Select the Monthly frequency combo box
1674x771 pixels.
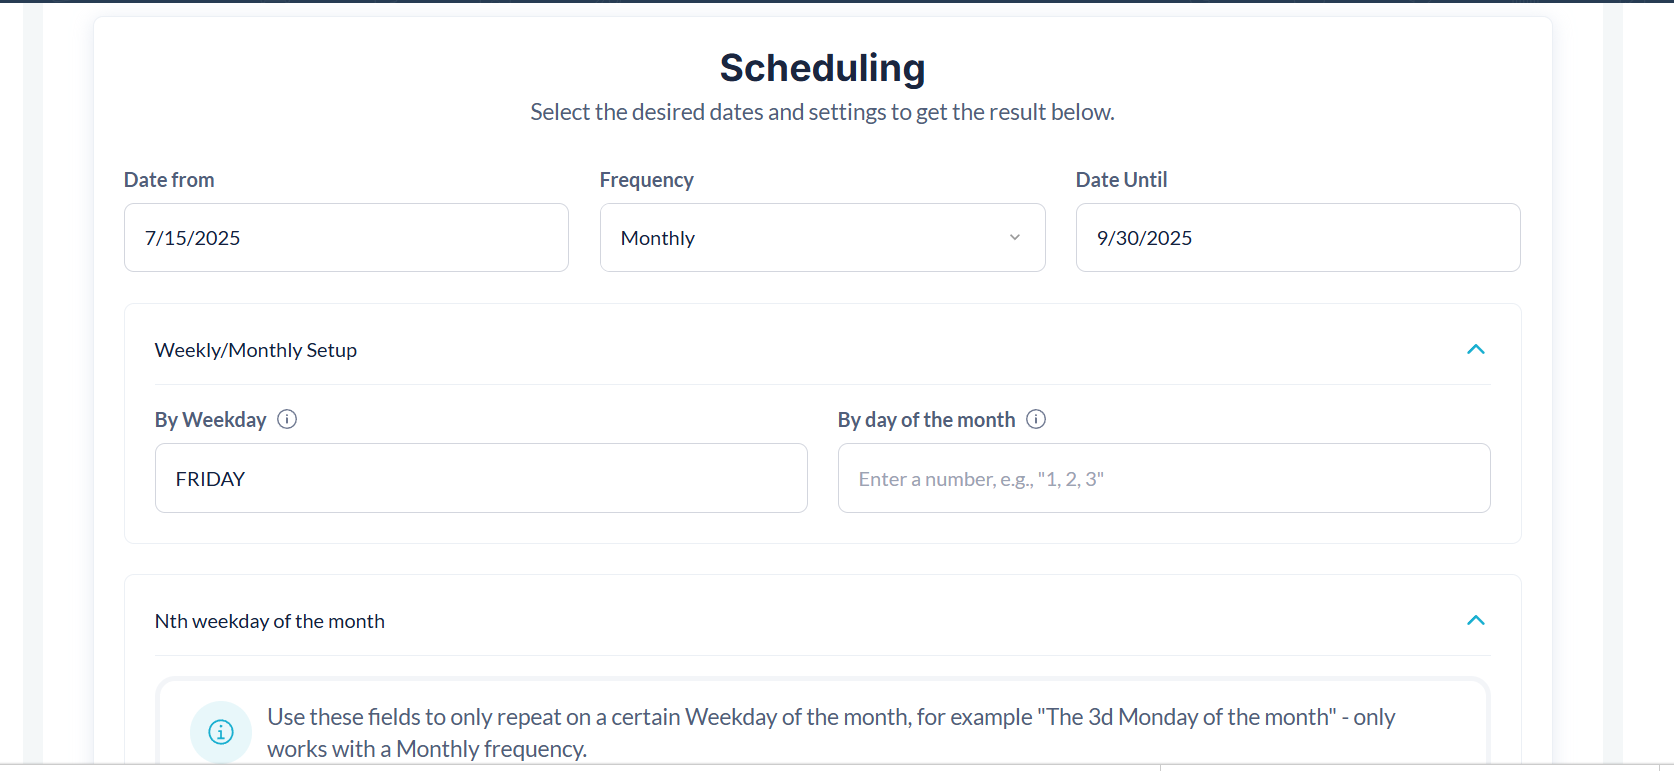point(822,238)
